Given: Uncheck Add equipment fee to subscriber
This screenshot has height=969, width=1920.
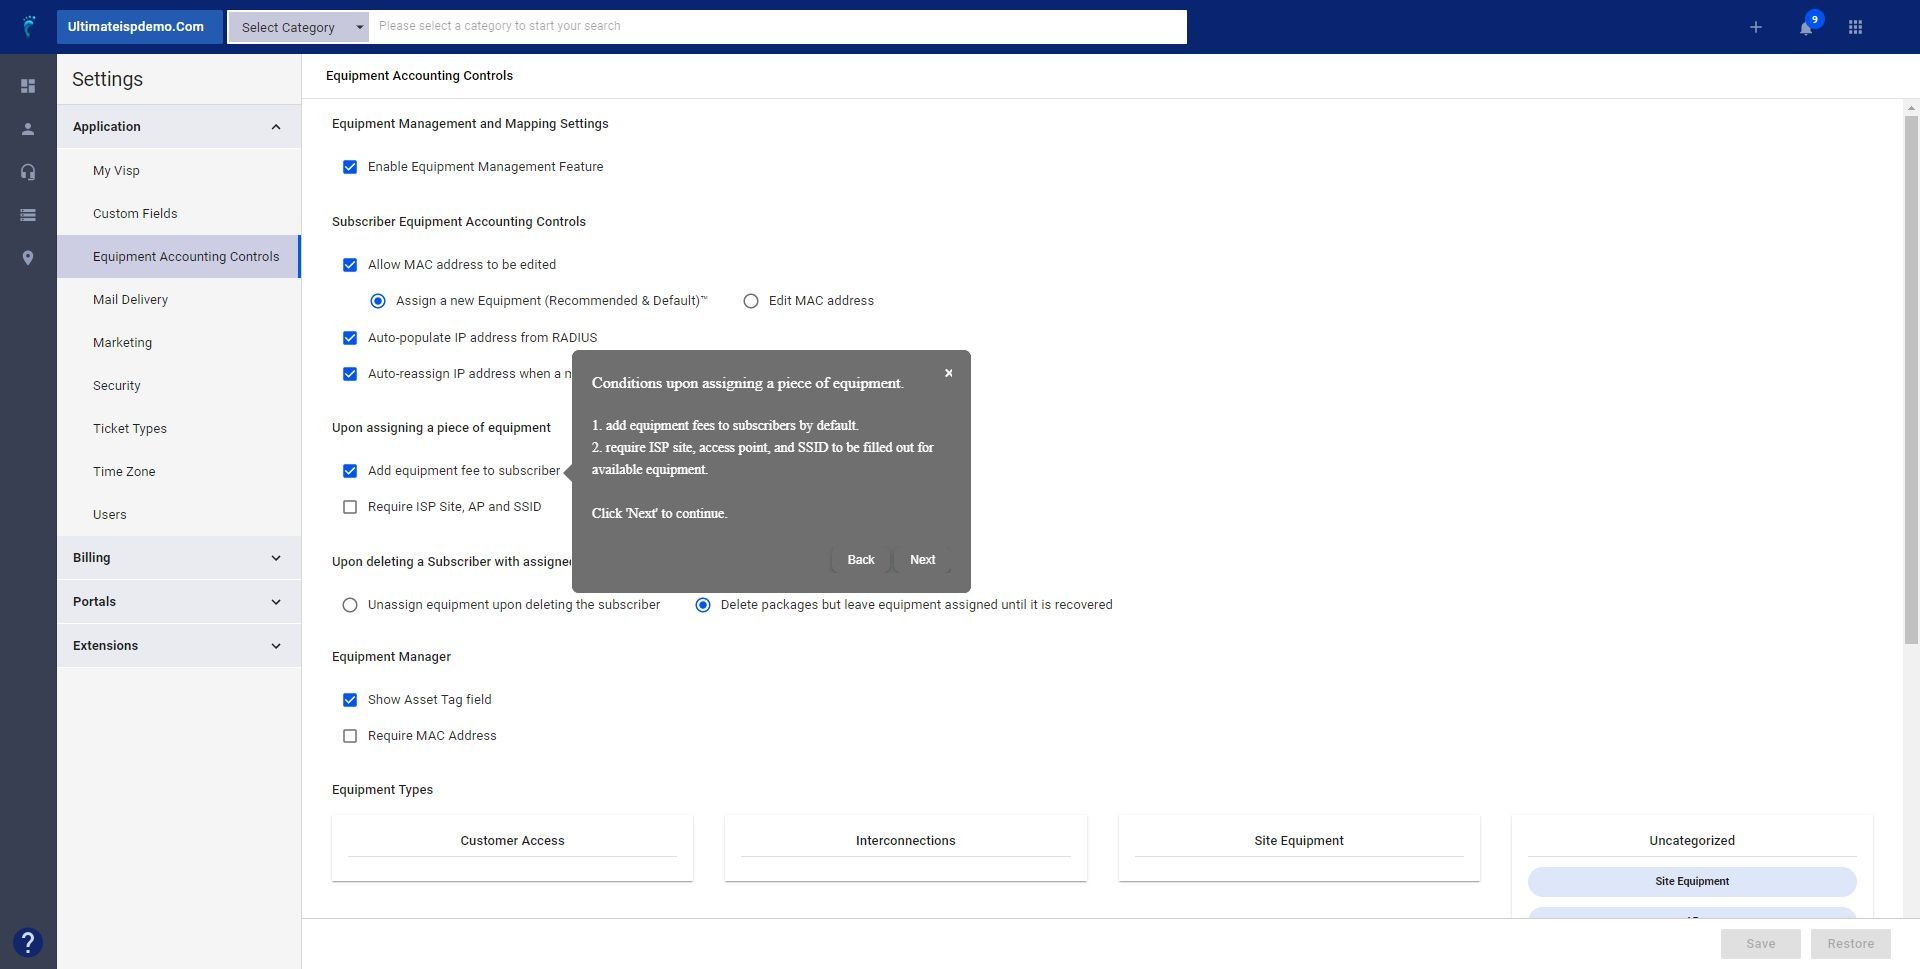Looking at the screenshot, I should [x=350, y=471].
